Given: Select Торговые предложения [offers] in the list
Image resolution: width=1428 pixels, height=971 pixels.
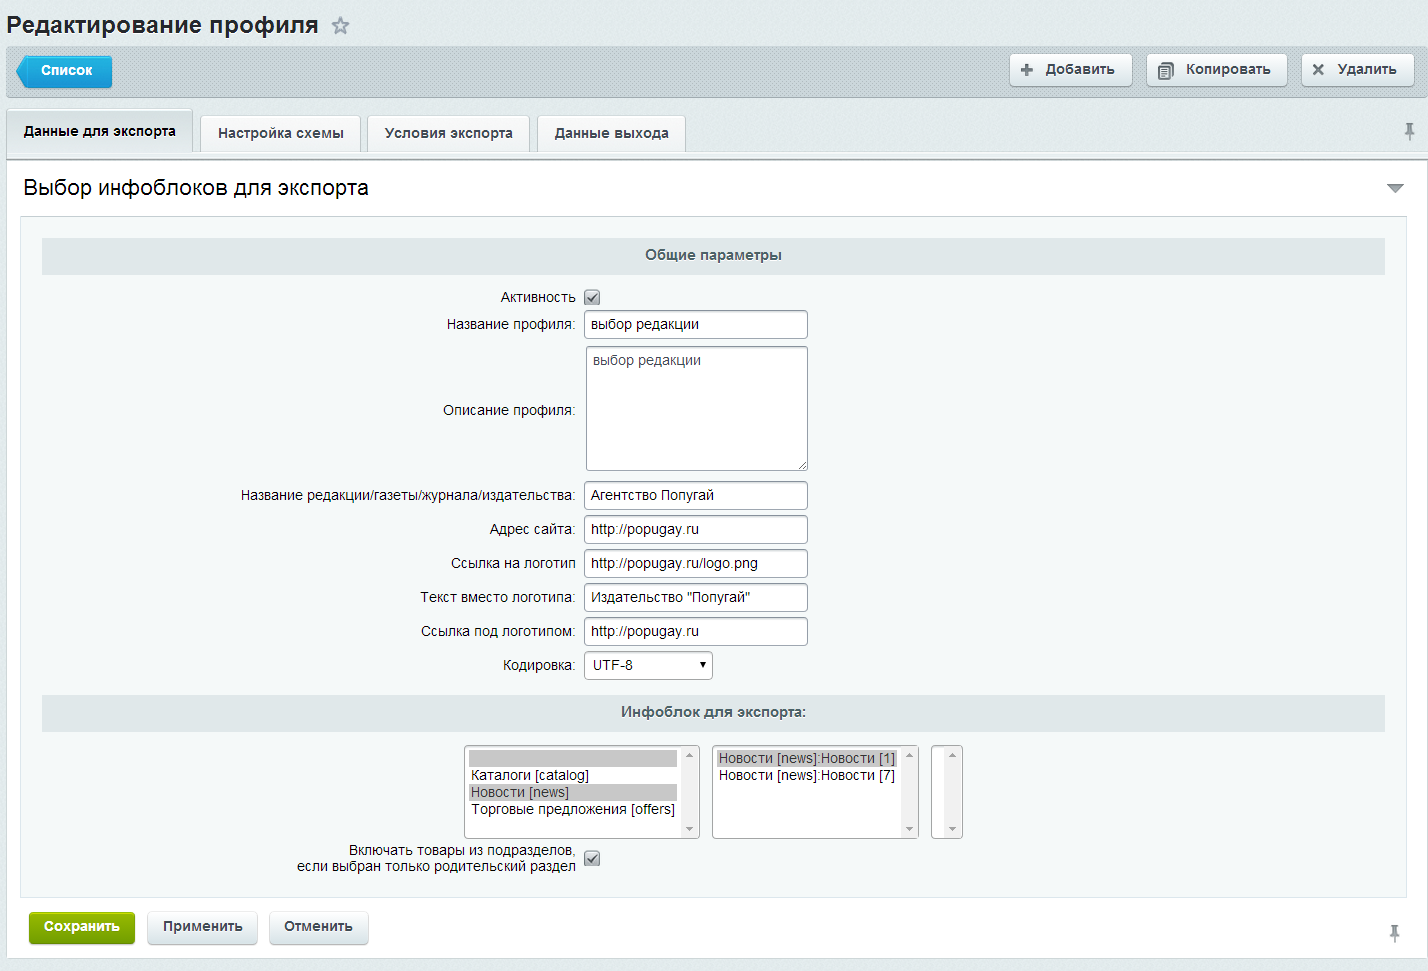Looking at the screenshot, I should coord(572,809).
